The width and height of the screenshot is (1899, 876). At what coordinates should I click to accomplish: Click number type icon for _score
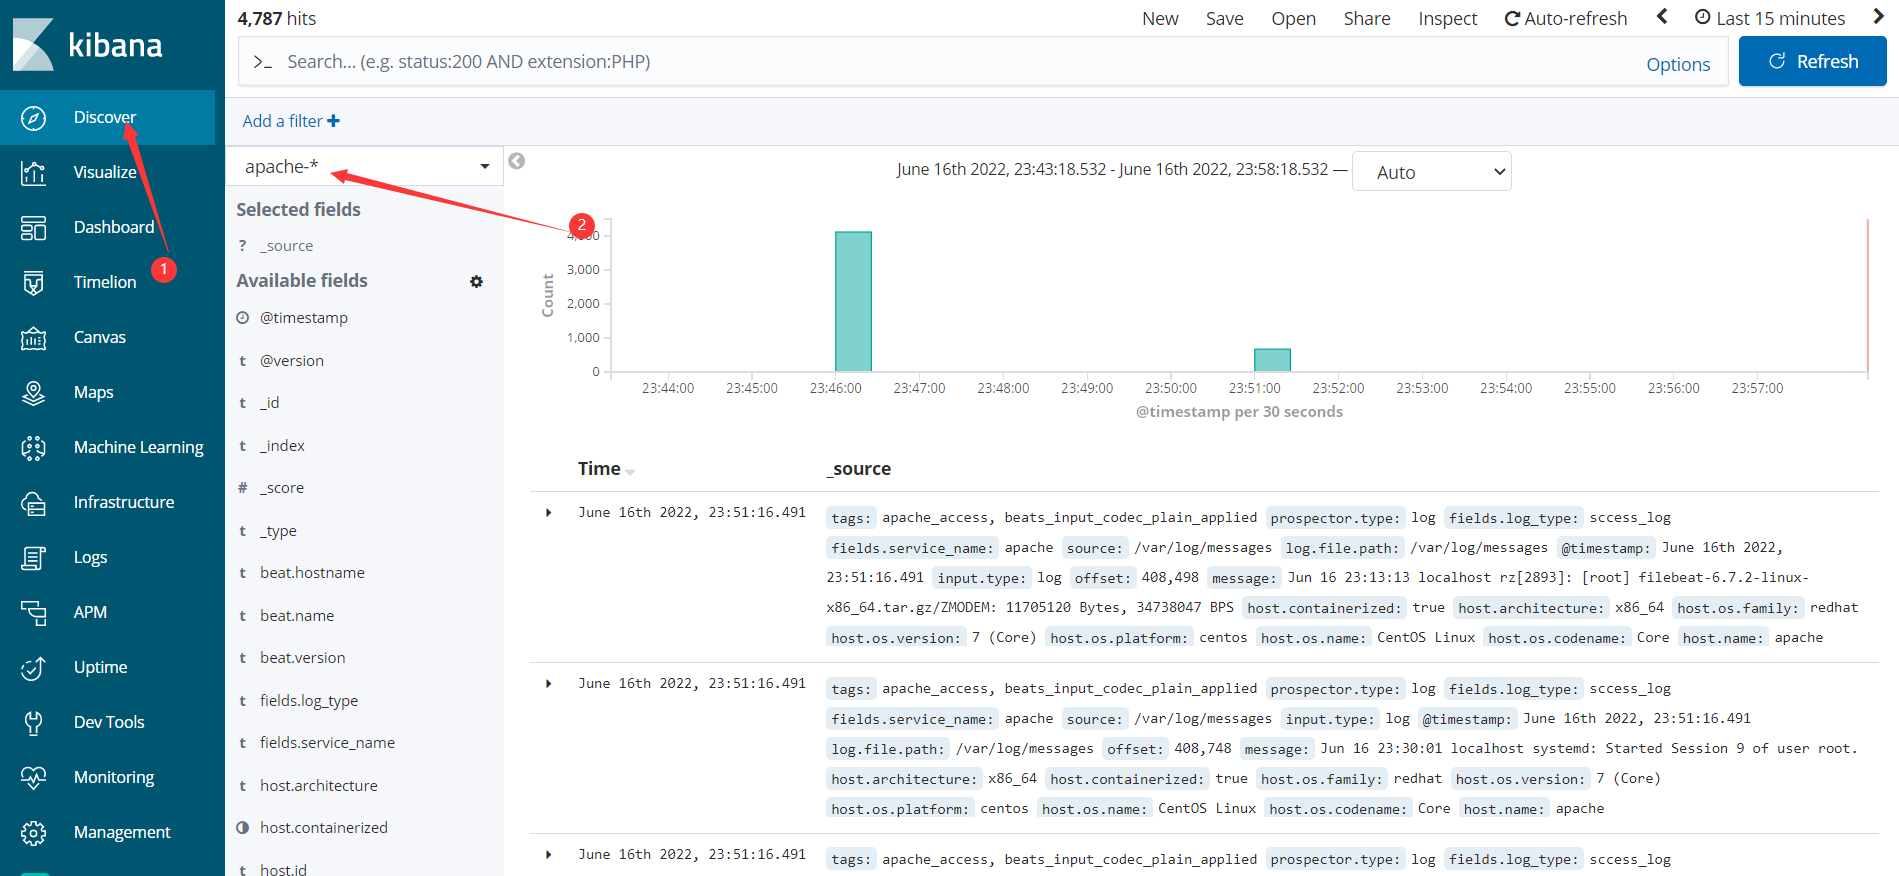242,488
